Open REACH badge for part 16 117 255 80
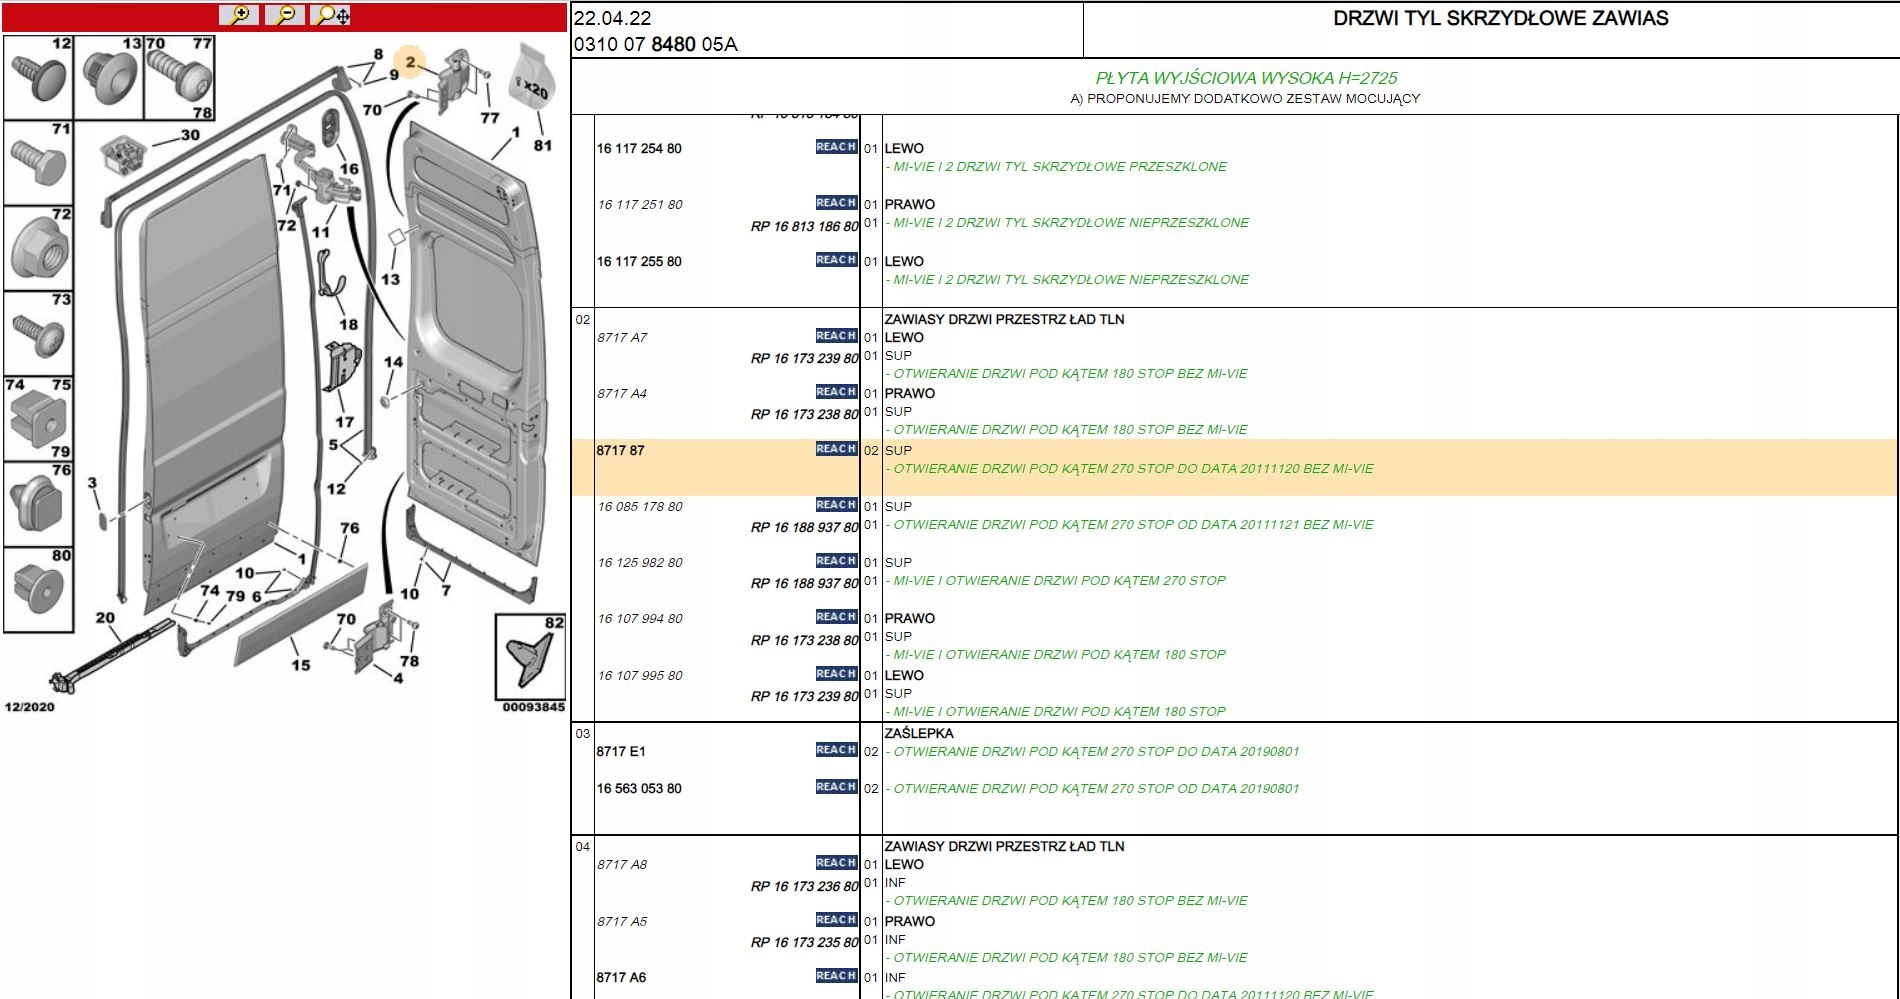 pos(836,260)
